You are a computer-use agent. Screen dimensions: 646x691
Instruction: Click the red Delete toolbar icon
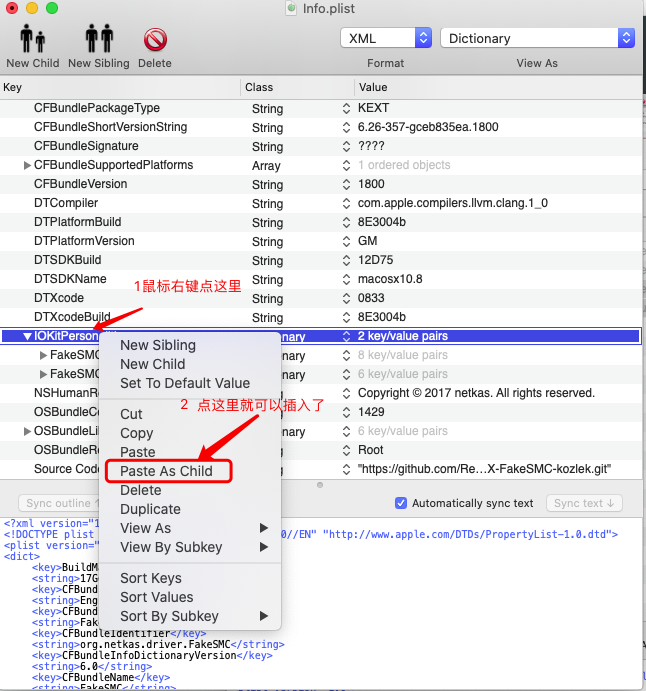point(155,40)
